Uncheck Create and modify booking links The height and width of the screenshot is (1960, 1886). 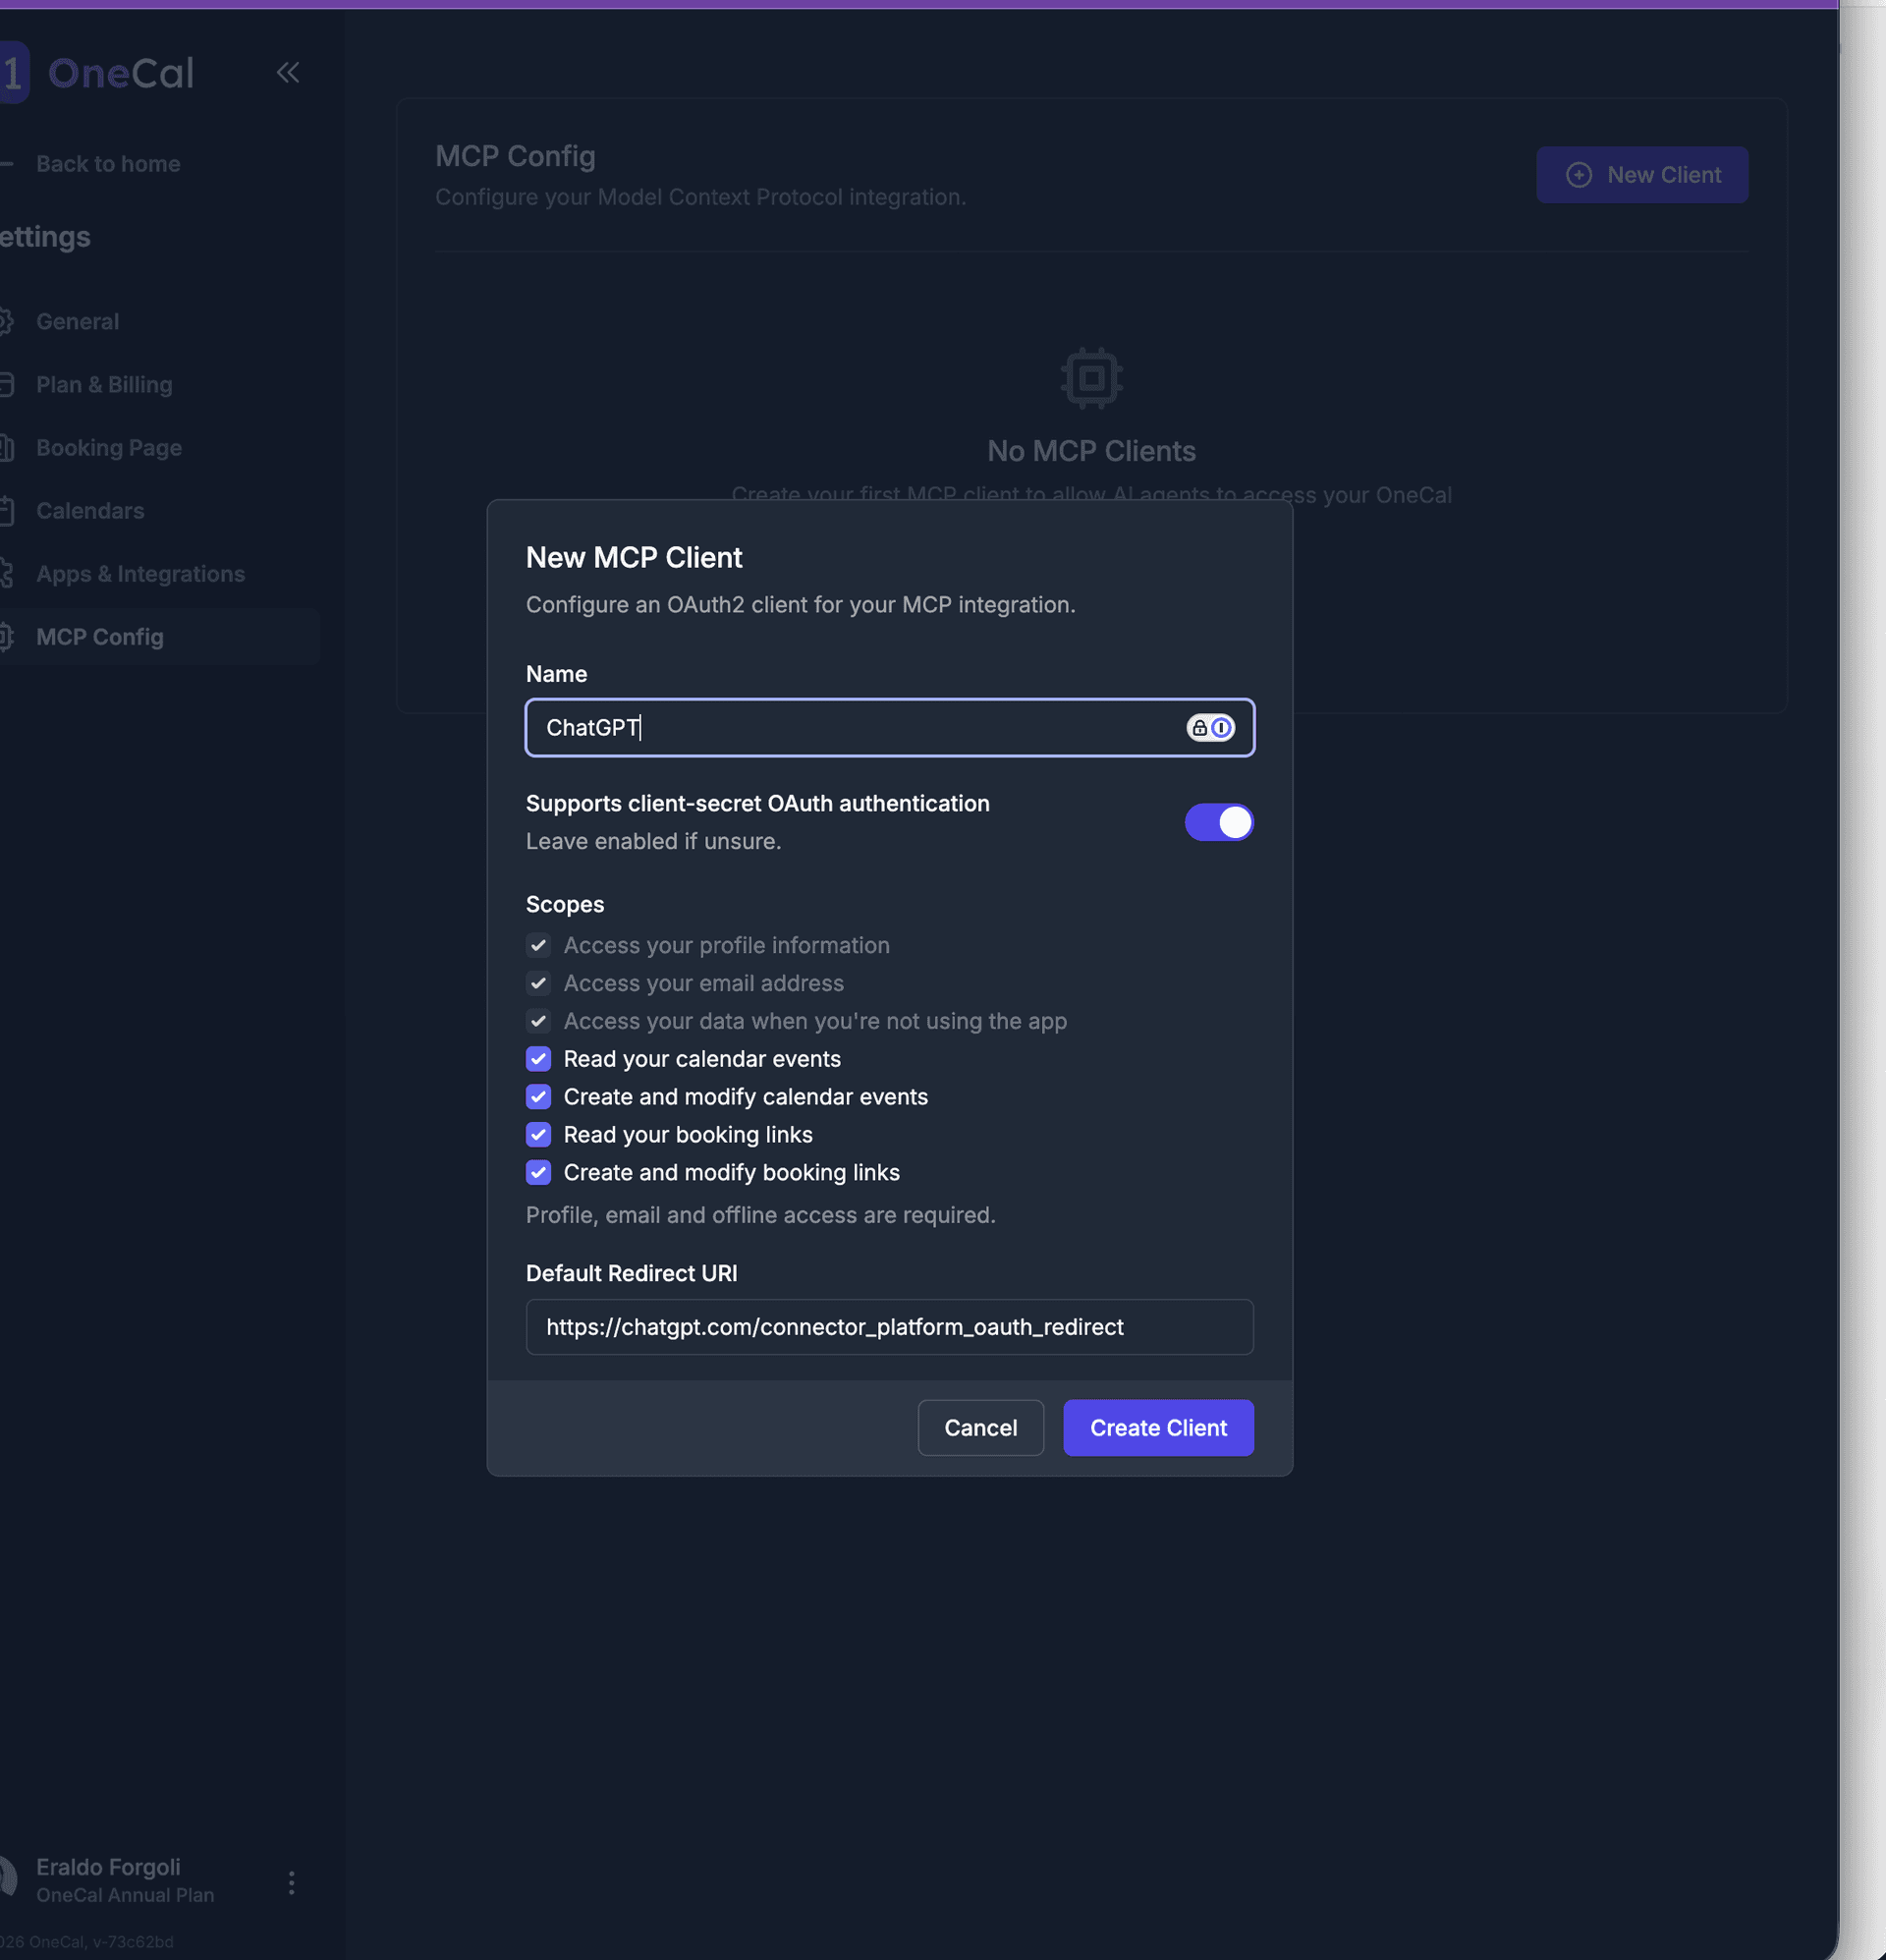pyautogui.click(x=538, y=1173)
